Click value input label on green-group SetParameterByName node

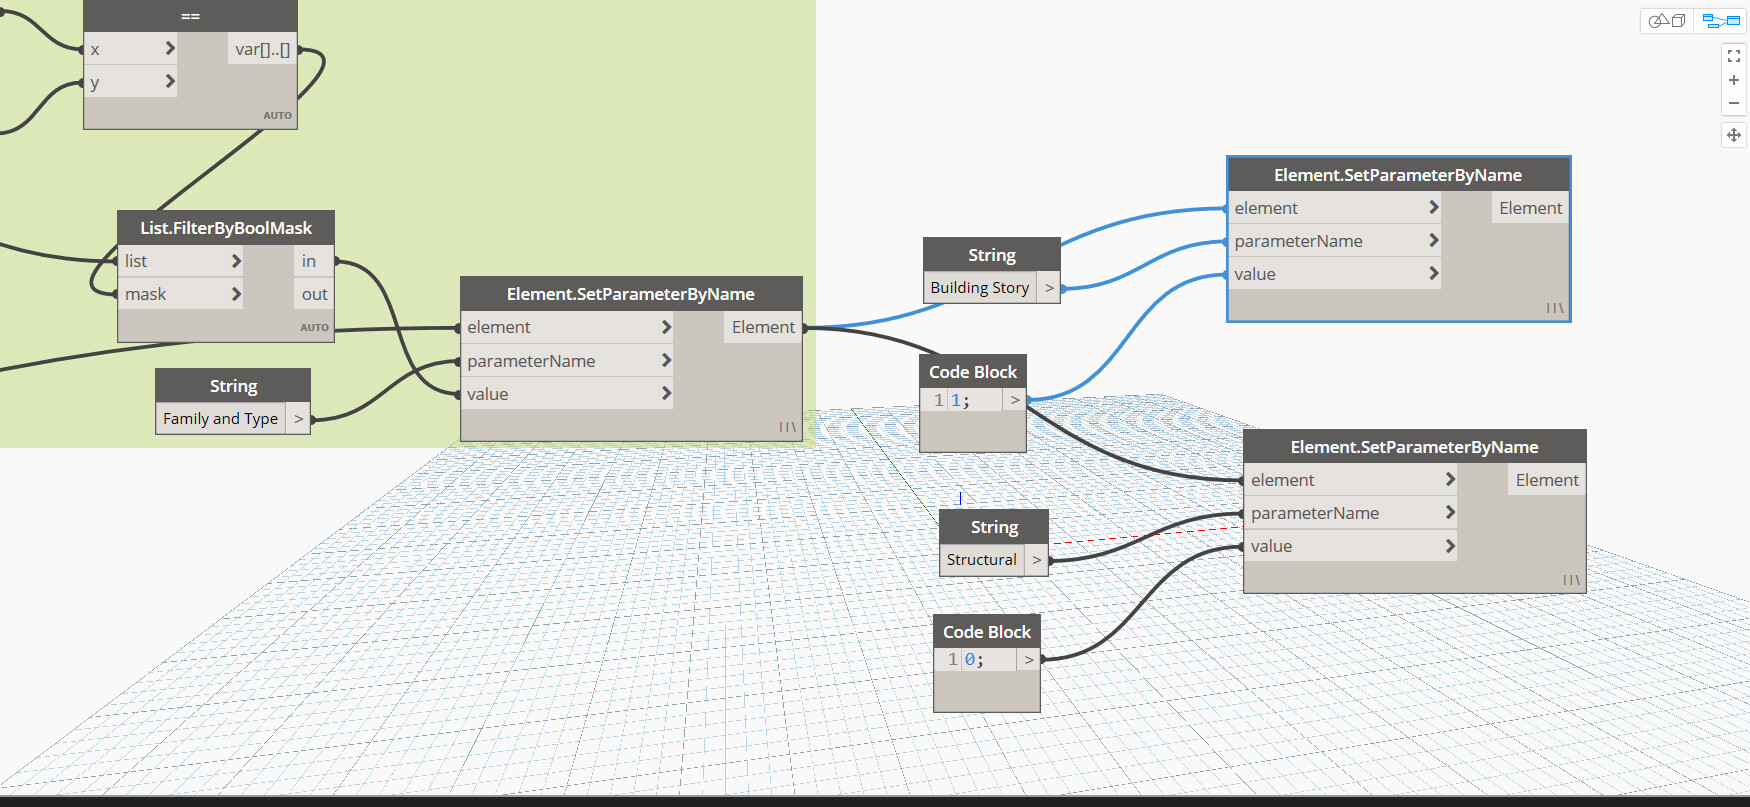(x=488, y=394)
